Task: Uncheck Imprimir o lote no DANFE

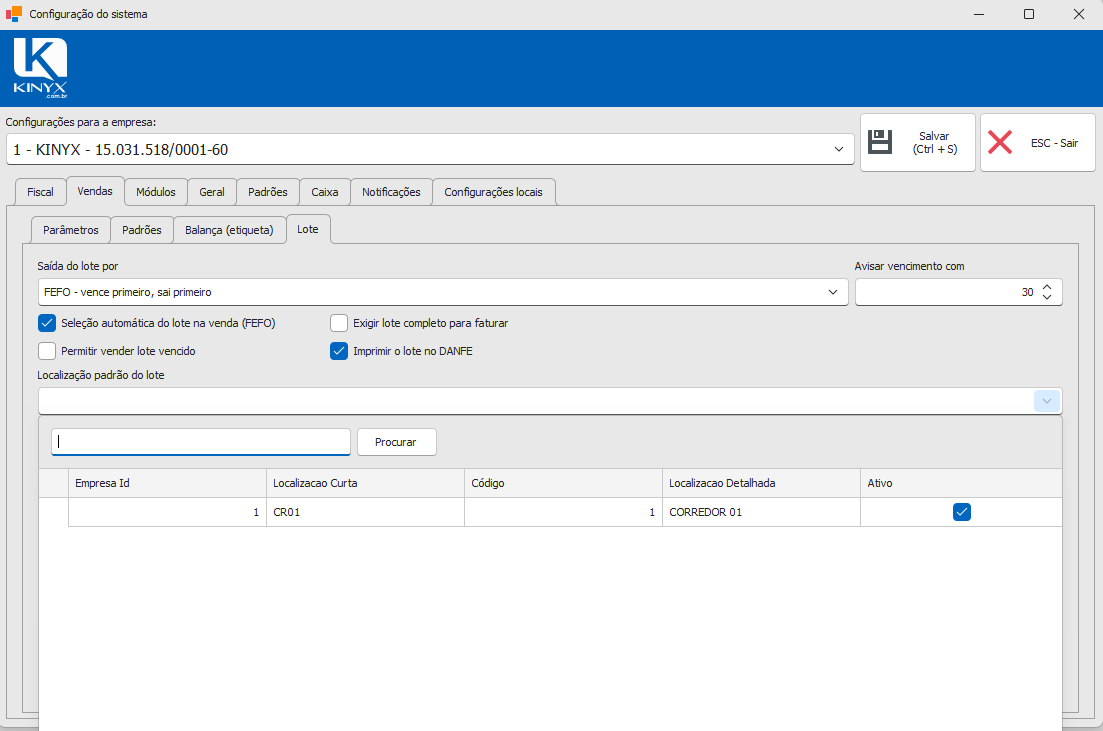Action: pos(339,351)
